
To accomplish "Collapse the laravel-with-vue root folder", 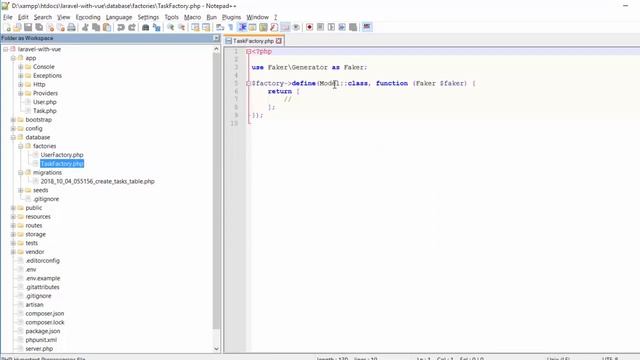I will (6, 49).
